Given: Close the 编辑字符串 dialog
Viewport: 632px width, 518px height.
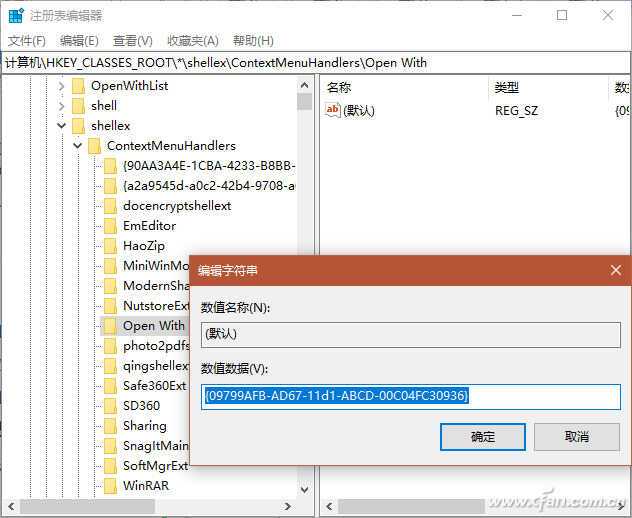Looking at the screenshot, I should tap(616, 270).
